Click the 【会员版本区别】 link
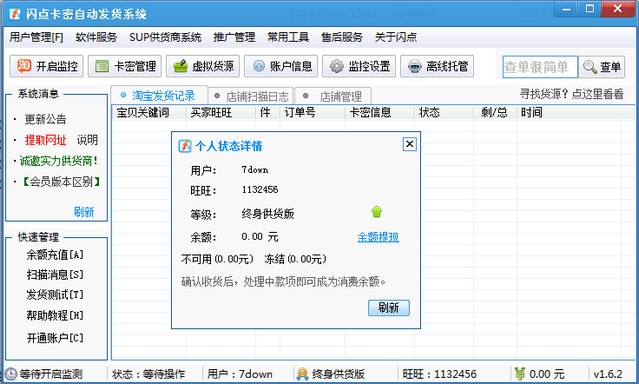Image resolution: width=639 pixels, height=384 pixels. pyautogui.click(x=61, y=182)
